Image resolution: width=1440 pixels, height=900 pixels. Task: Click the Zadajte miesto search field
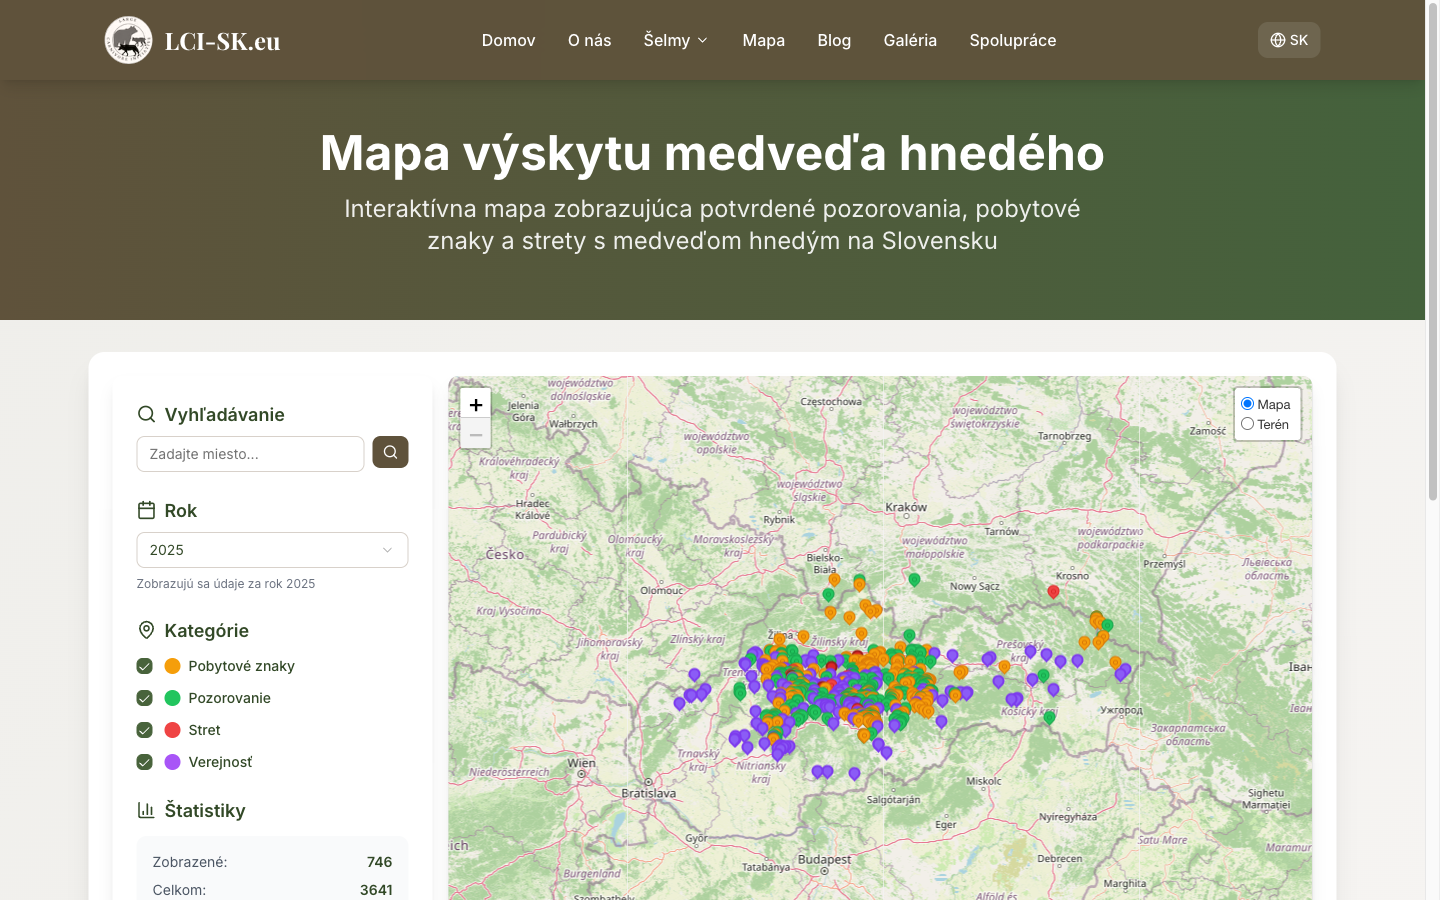click(x=250, y=454)
